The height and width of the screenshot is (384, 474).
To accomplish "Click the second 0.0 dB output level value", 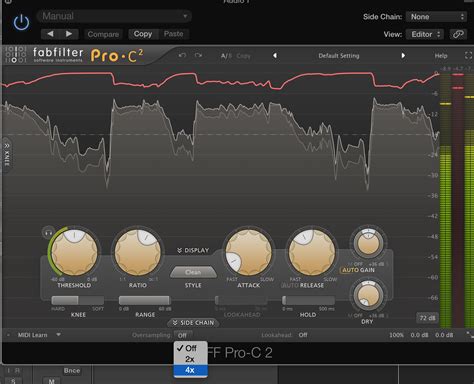I will pos(444,335).
